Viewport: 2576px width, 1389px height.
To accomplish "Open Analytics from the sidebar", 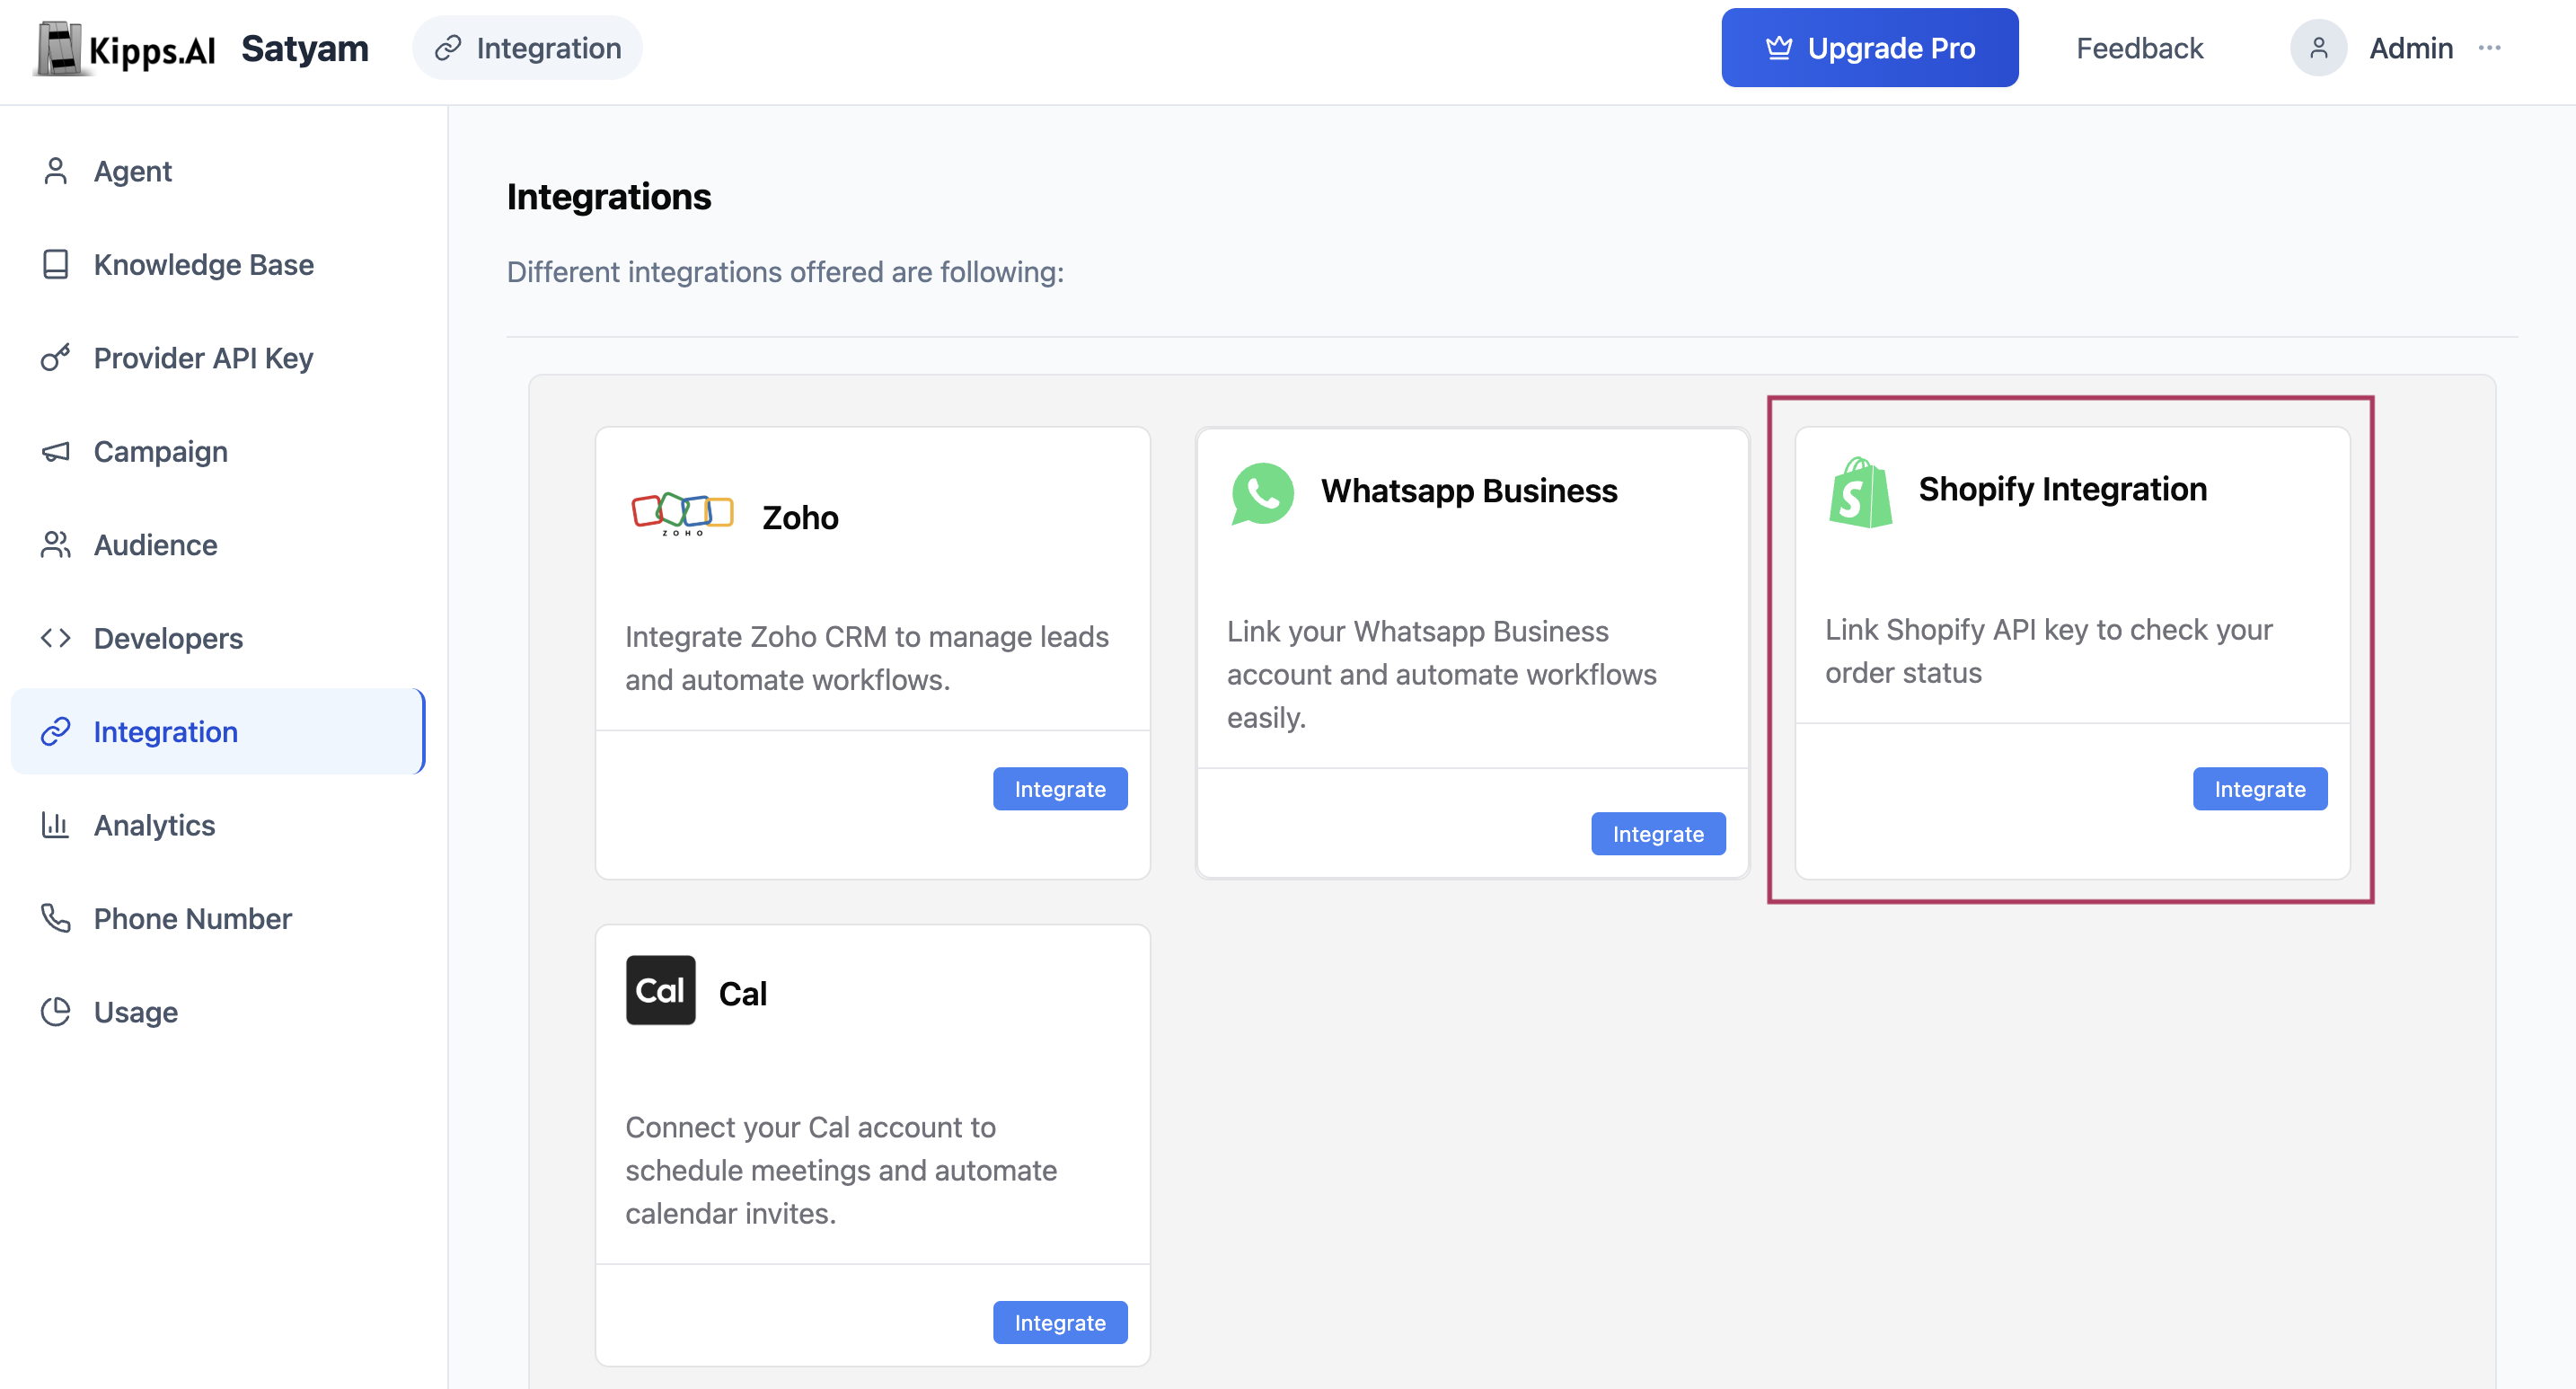I will [x=218, y=825].
